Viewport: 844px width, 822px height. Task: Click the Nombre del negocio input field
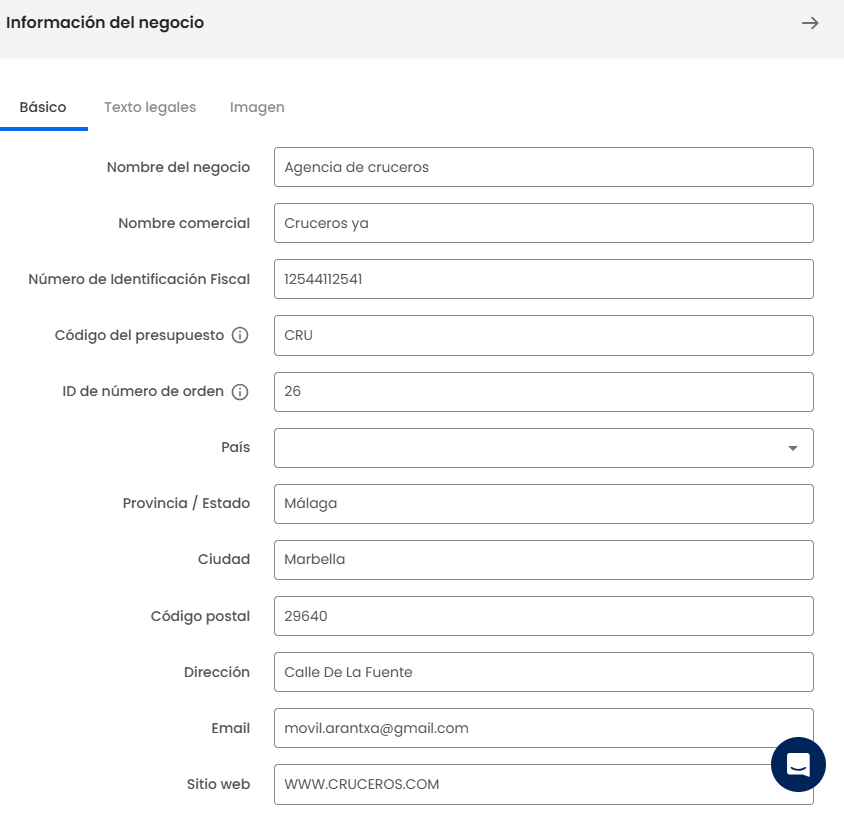tap(543, 167)
